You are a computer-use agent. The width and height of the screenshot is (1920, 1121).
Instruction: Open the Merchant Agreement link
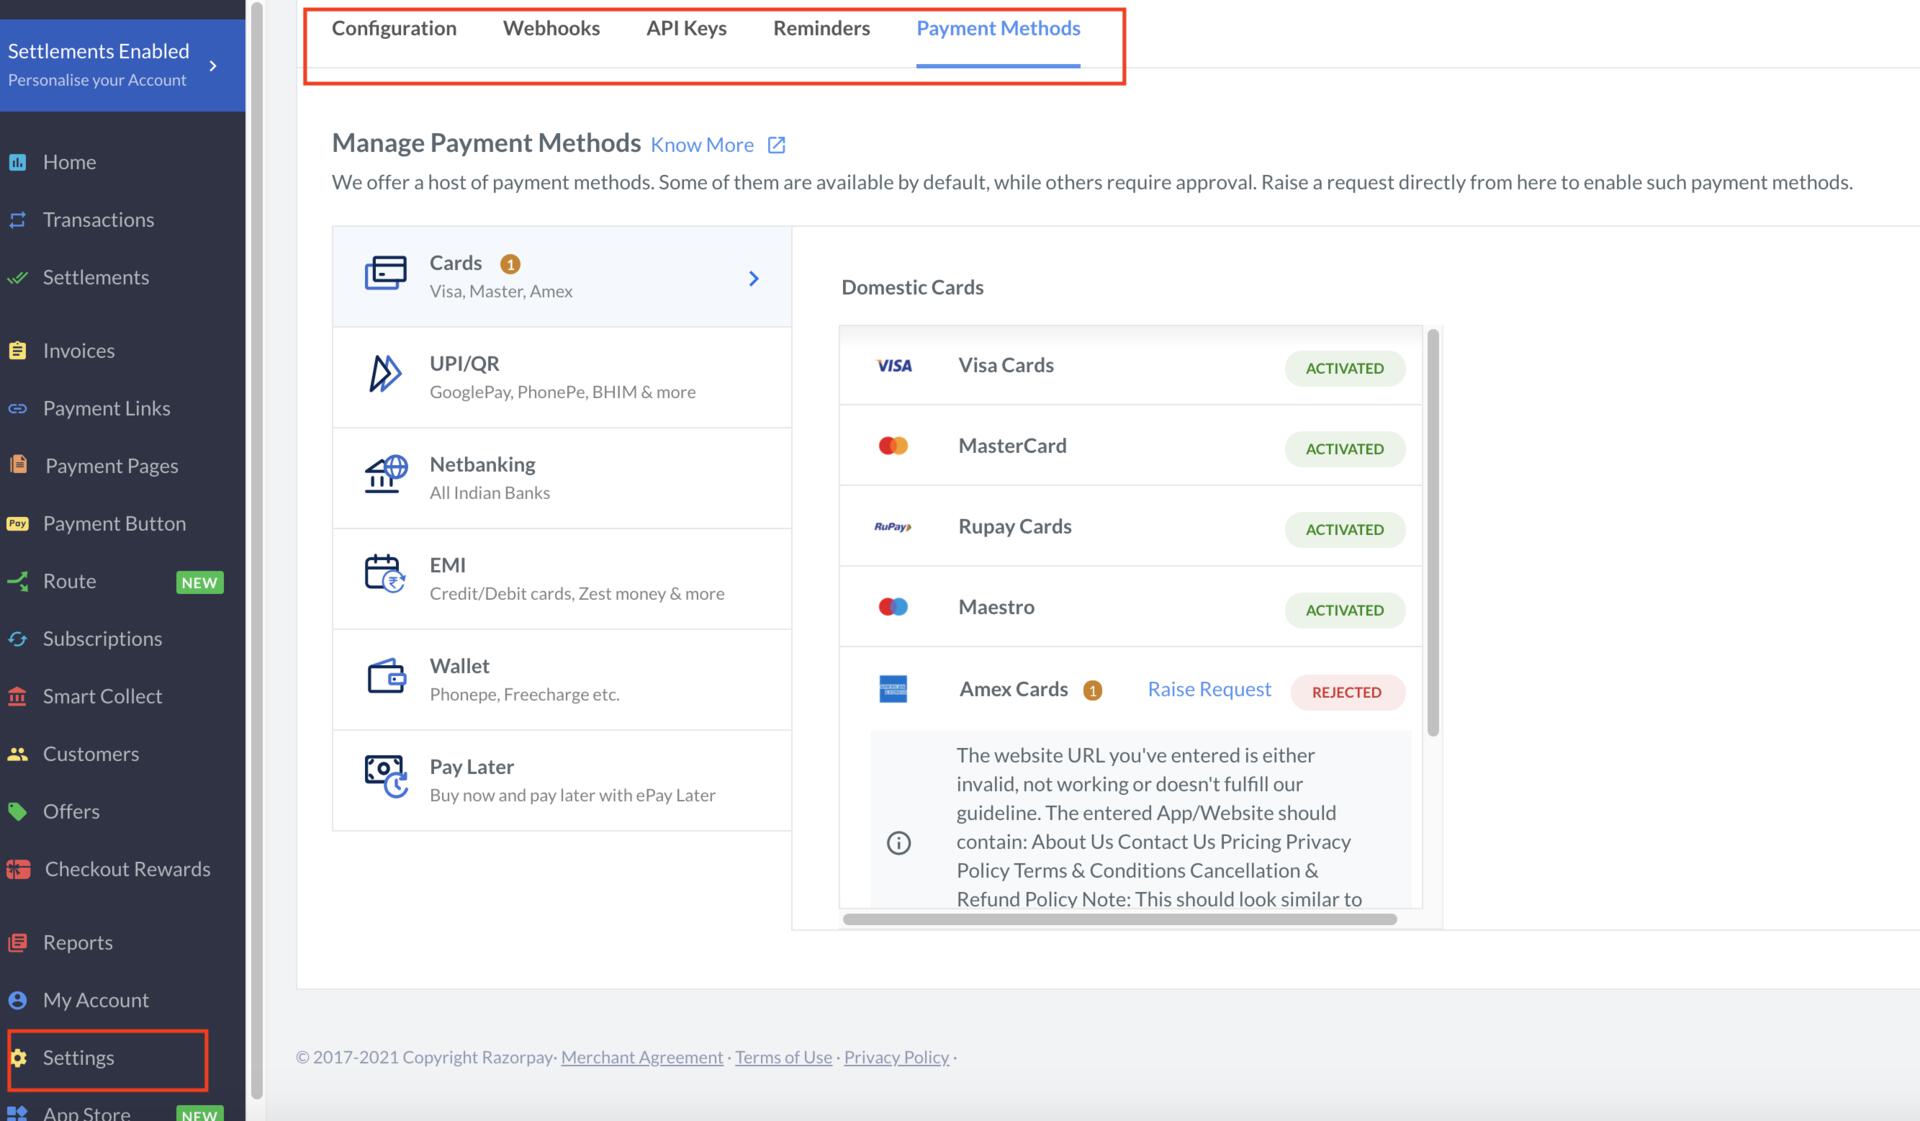[x=642, y=1057]
